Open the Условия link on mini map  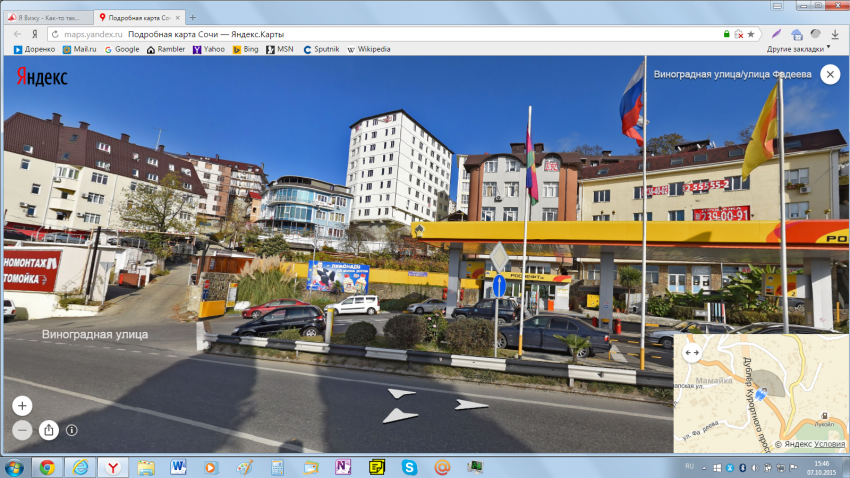(x=829, y=444)
